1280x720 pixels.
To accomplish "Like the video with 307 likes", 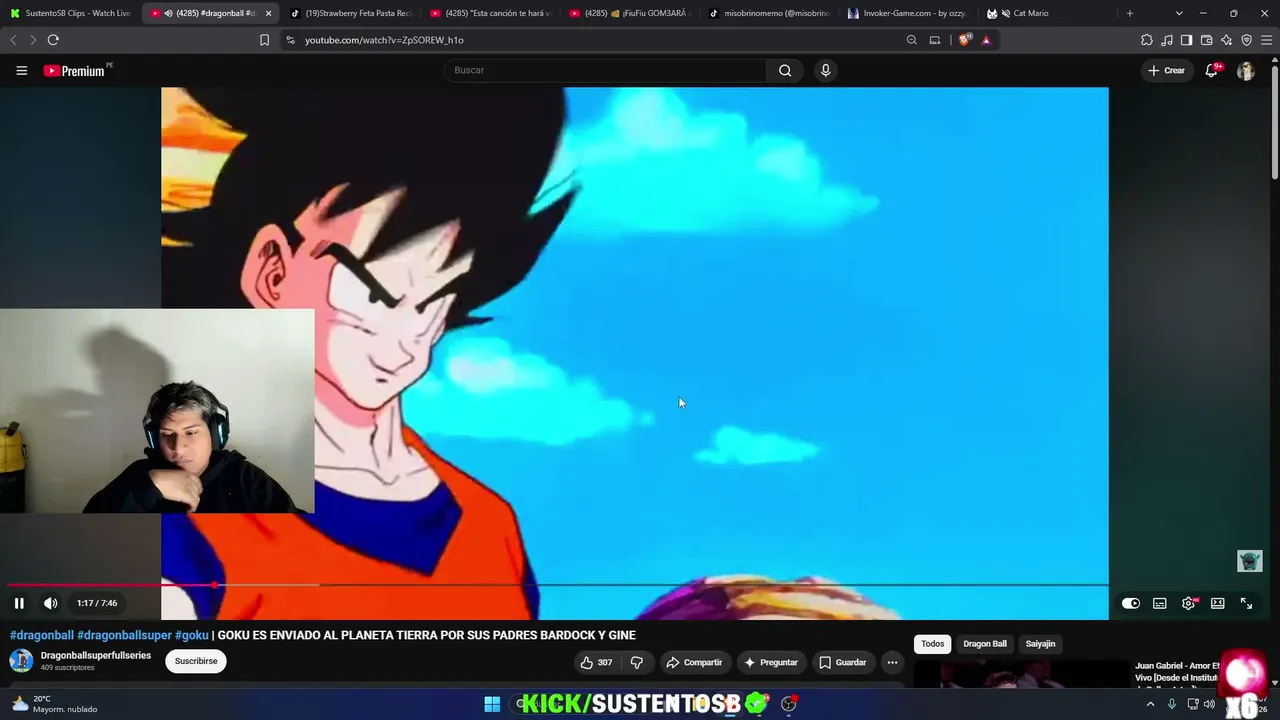I will (596, 662).
